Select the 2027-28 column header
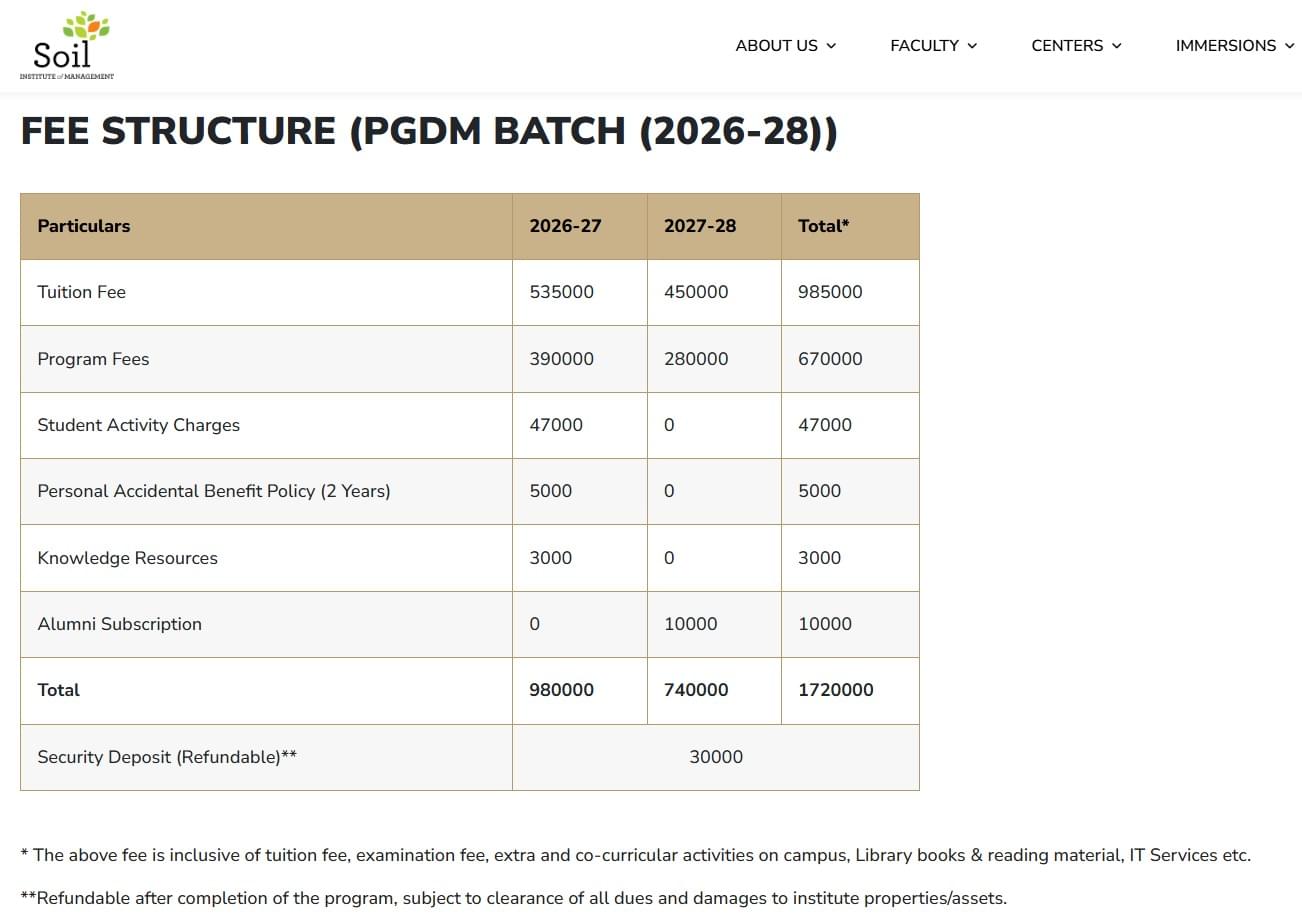This screenshot has height=920, width=1302. pos(699,226)
